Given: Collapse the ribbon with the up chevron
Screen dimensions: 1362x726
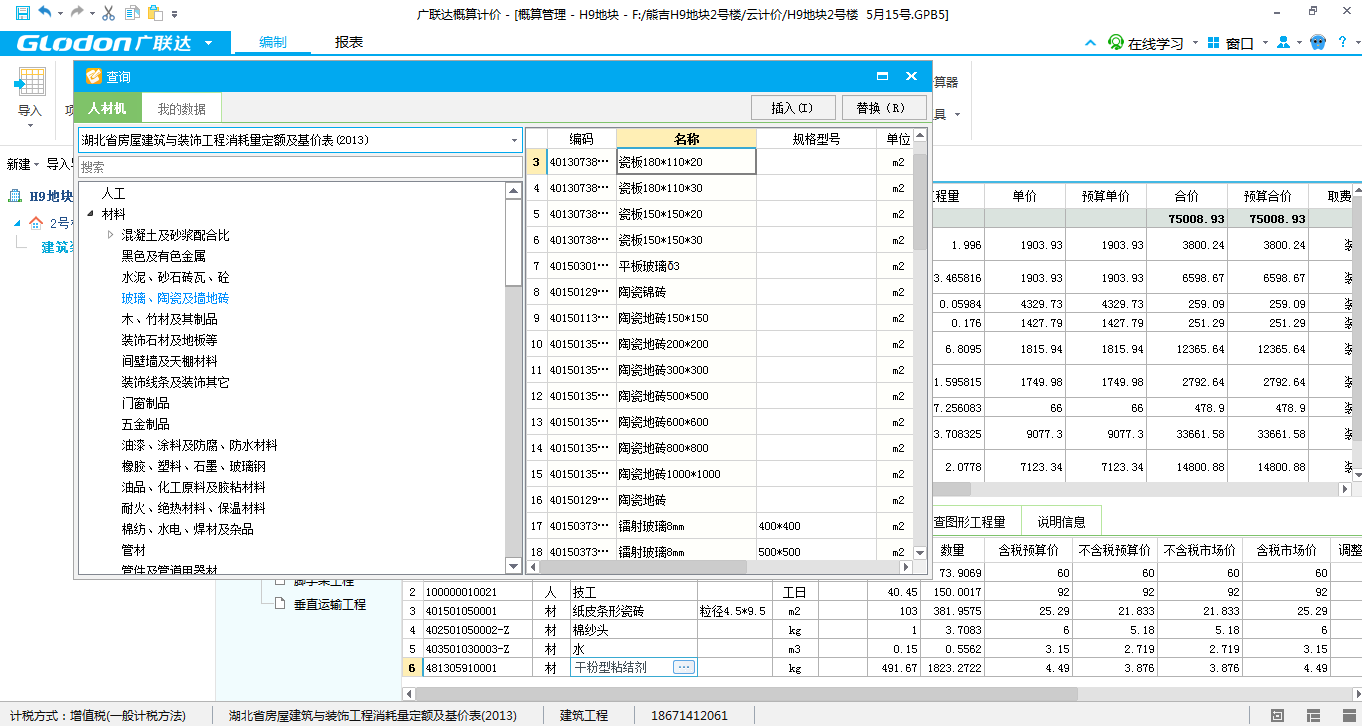Looking at the screenshot, I should (1091, 43).
